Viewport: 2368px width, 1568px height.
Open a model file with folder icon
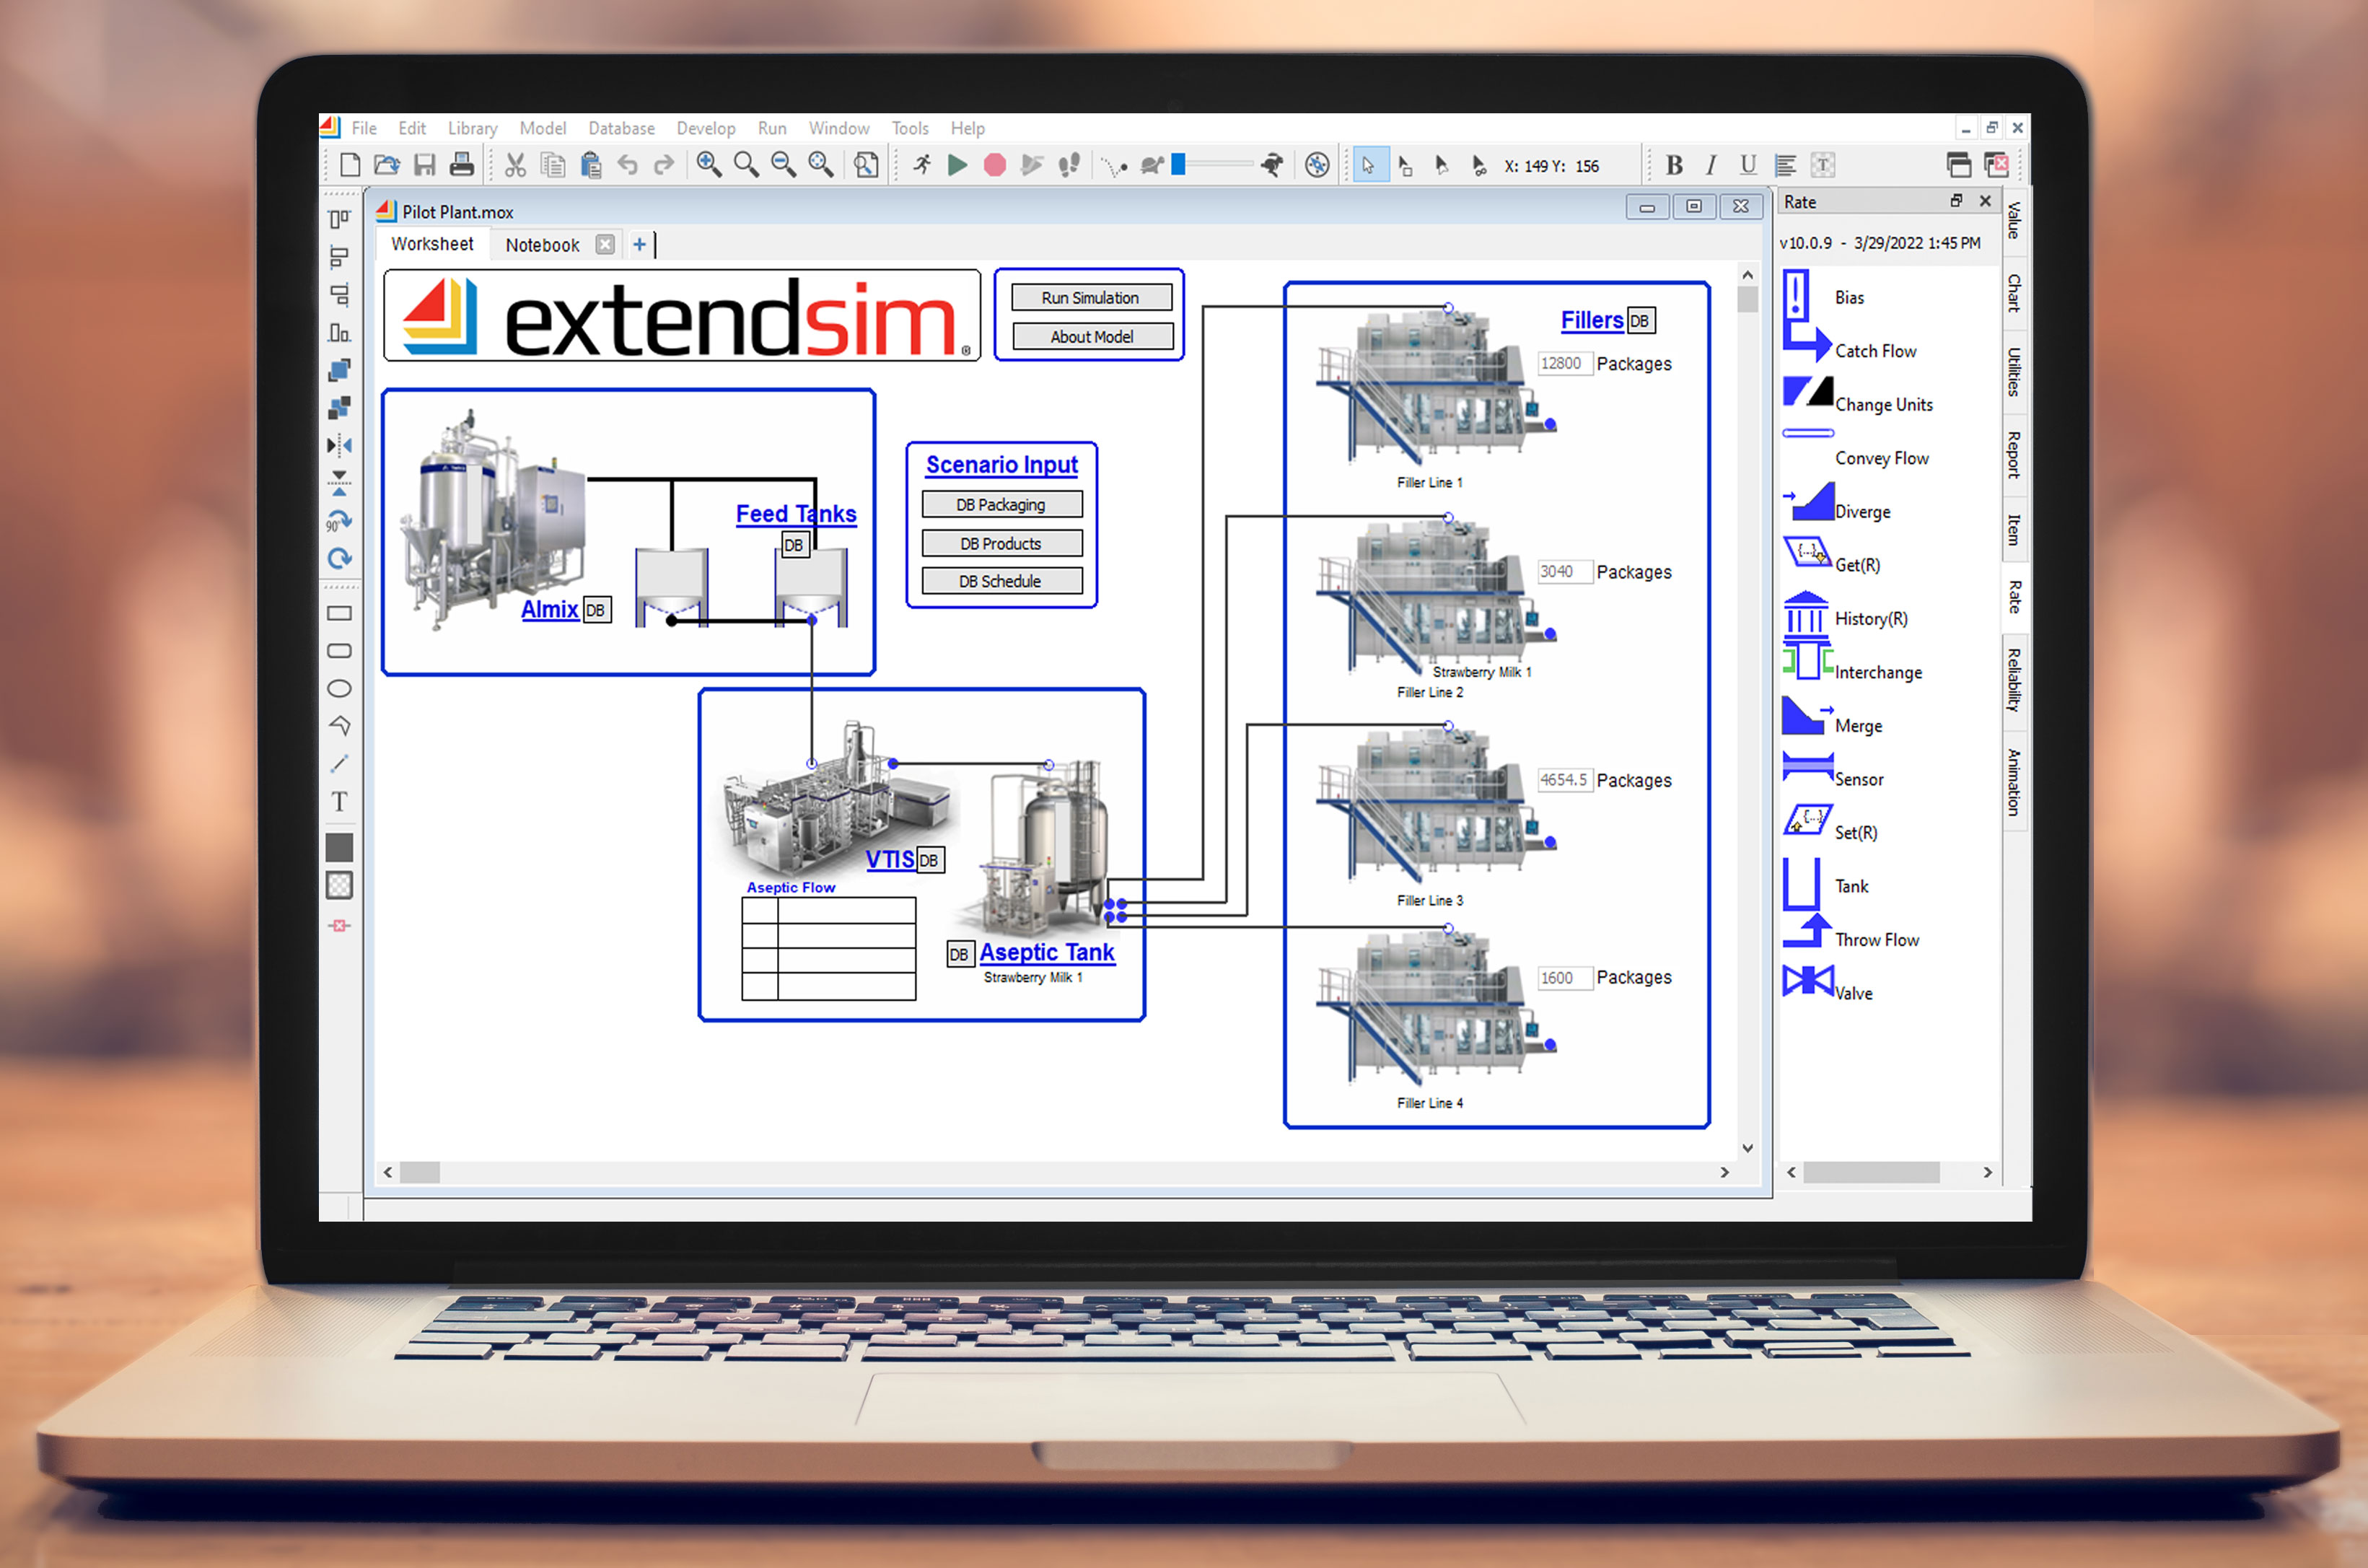click(x=387, y=165)
